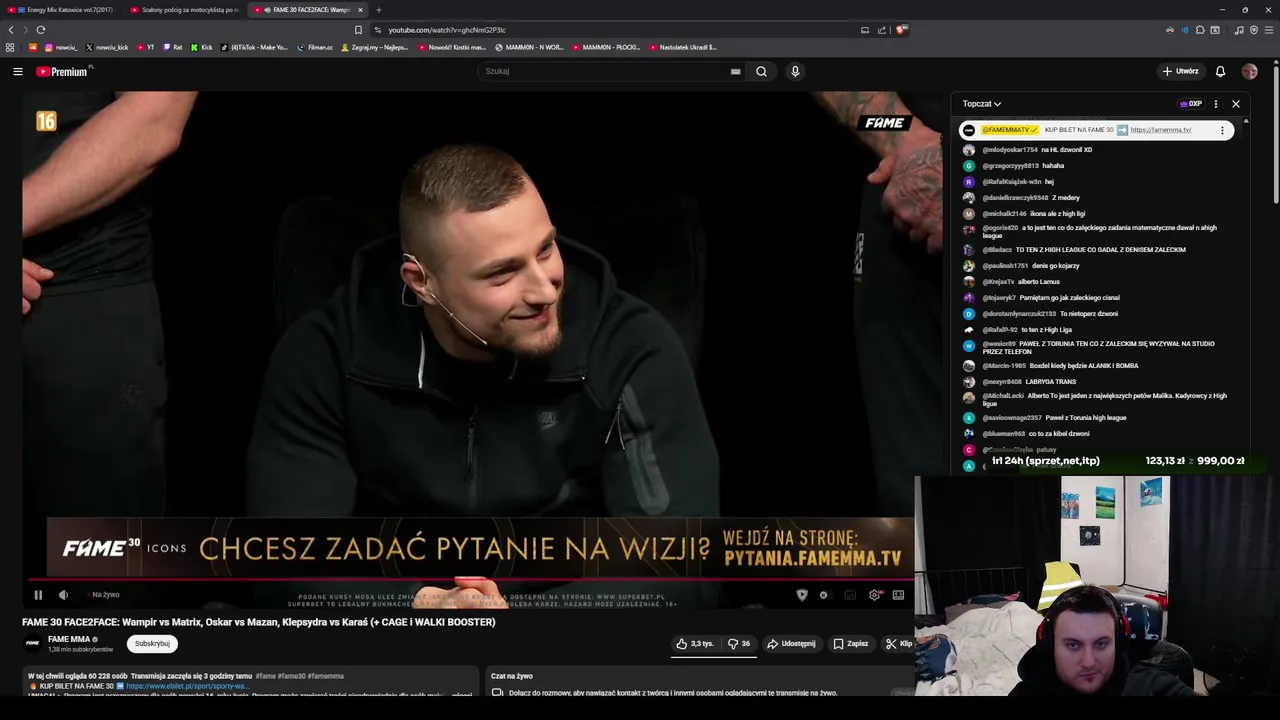Viewport: 1280px width, 720px height.
Task: Open the FAME MMA channel name link
Action: tap(69, 639)
